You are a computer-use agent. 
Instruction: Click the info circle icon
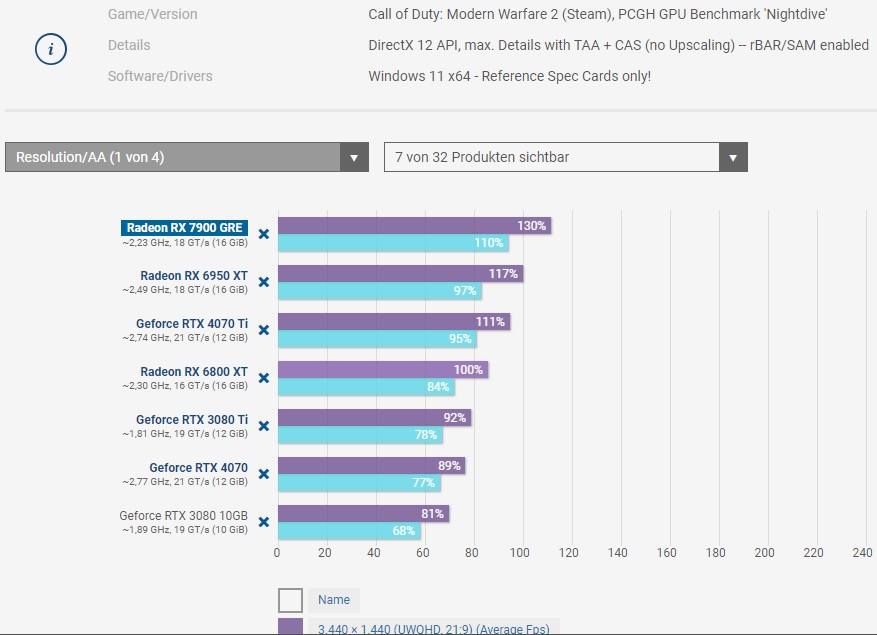[x=51, y=49]
